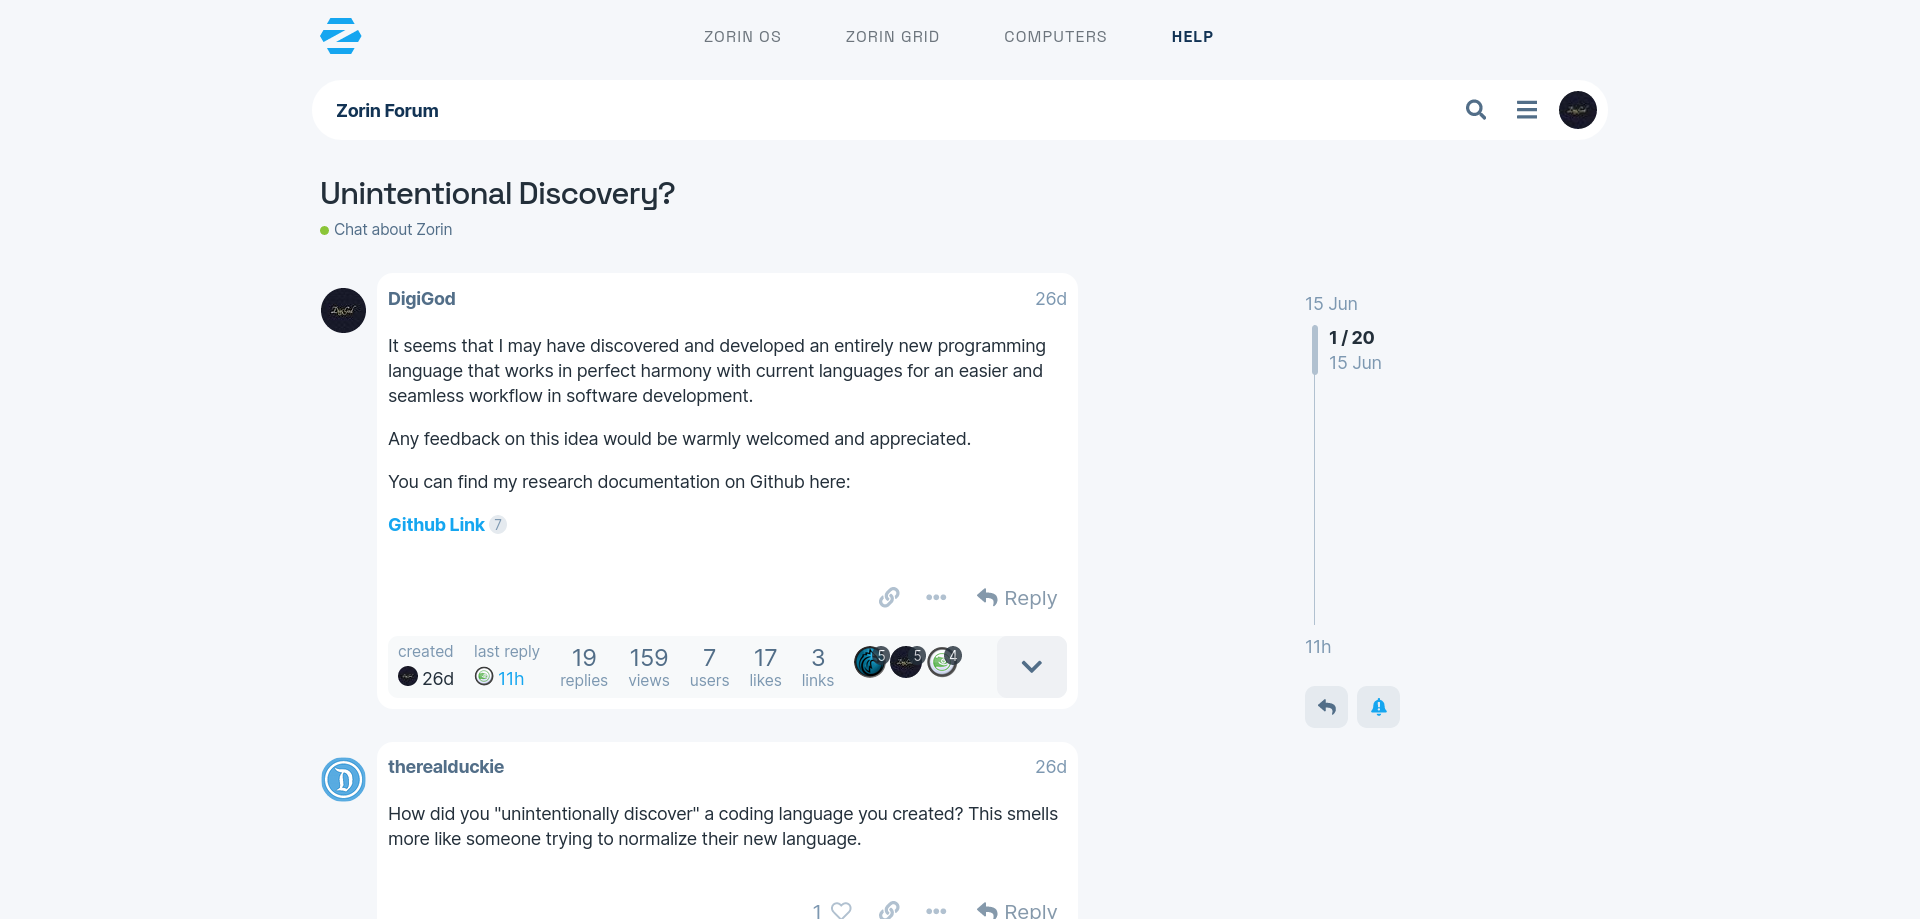The image size is (1920, 919).
Task: Click the therealduckie username
Action: click(x=446, y=767)
